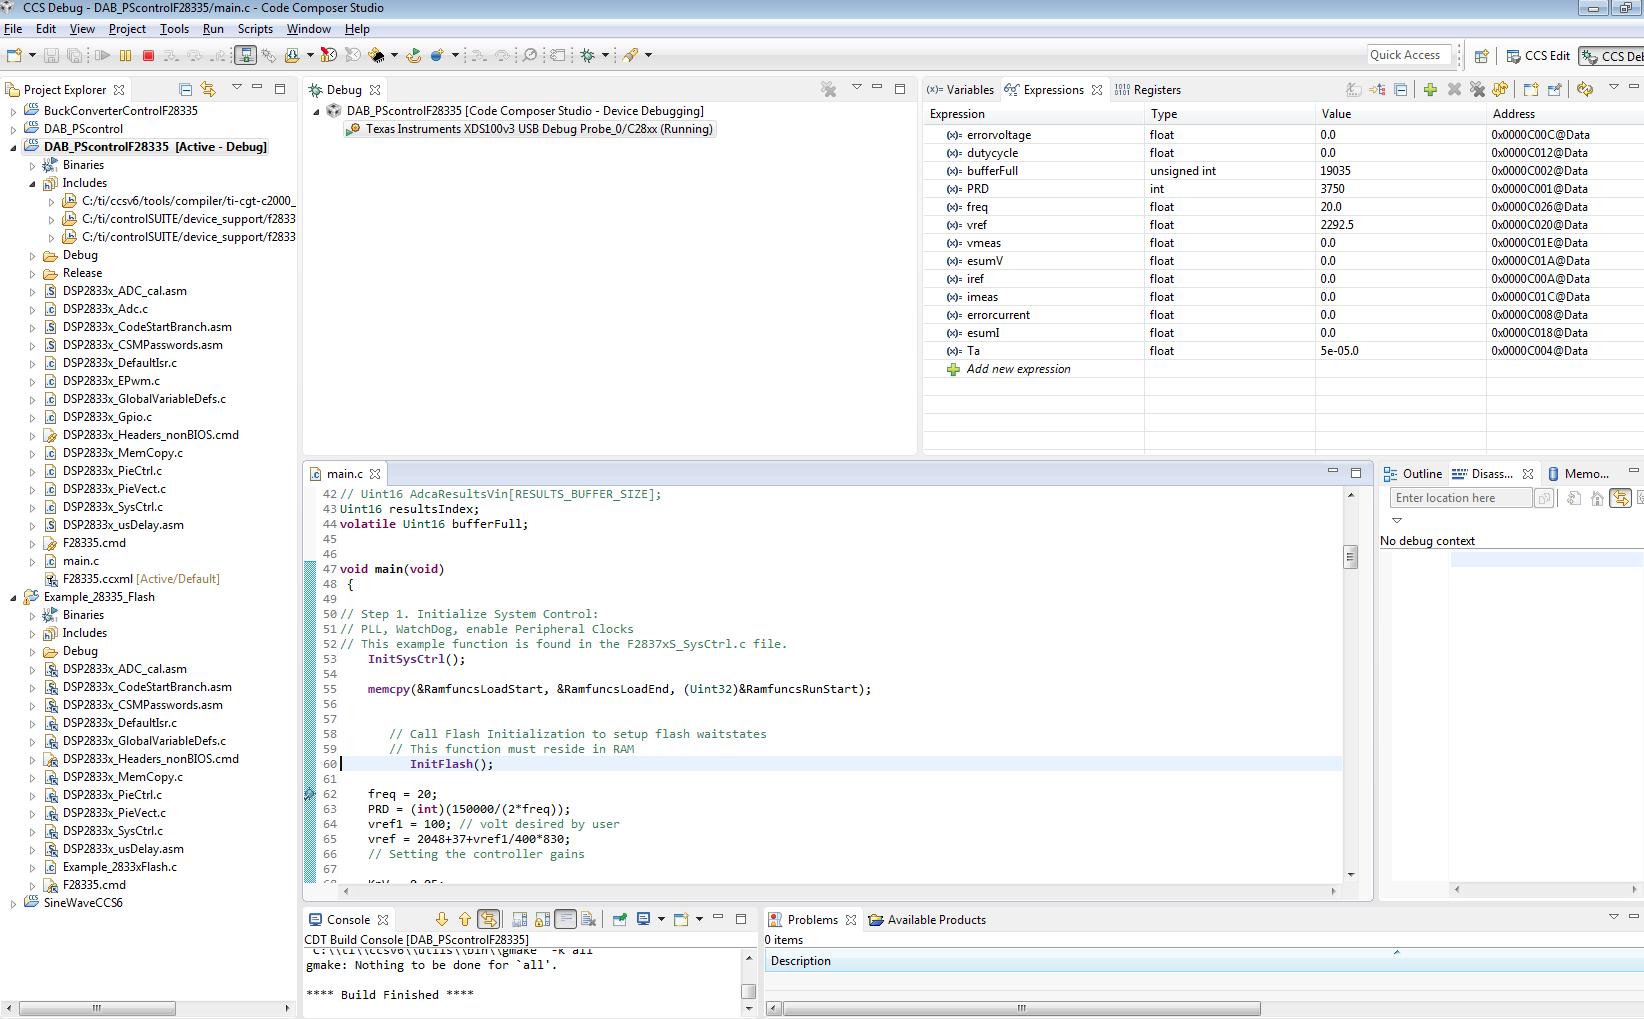Switch to the Variables tab
This screenshot has width=1644, height=1019.
coord(961,90)
